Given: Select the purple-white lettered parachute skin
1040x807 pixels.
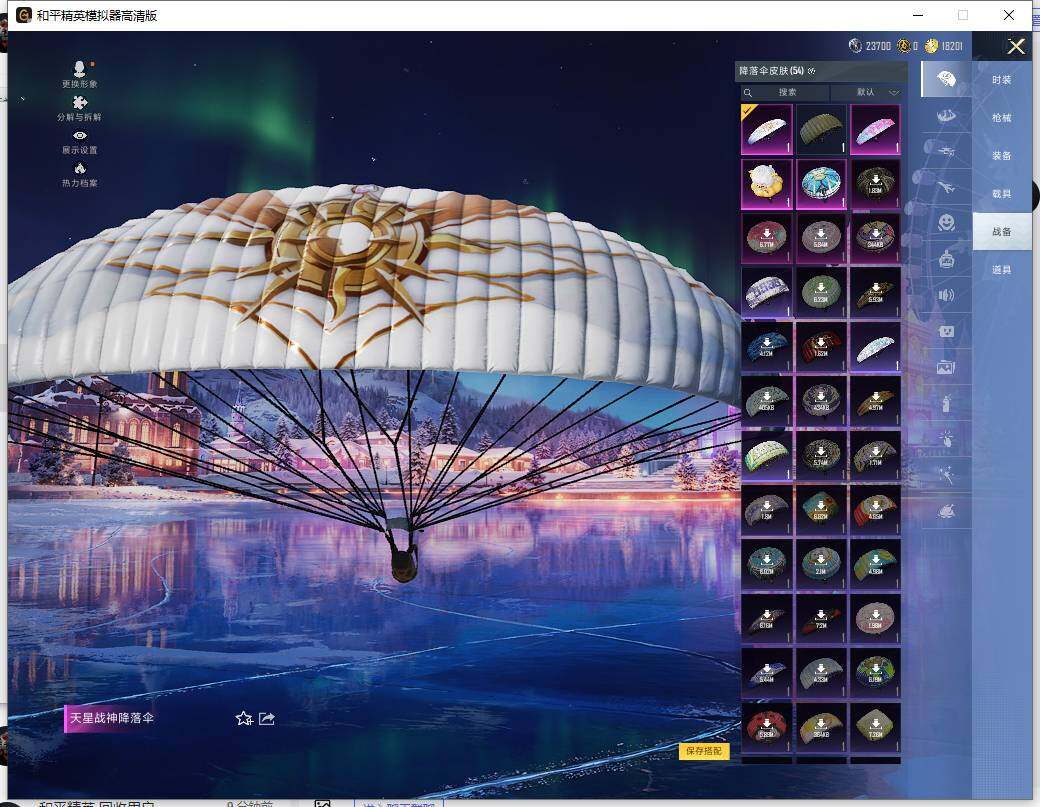Looking at the screenshot, I should 767,292.
